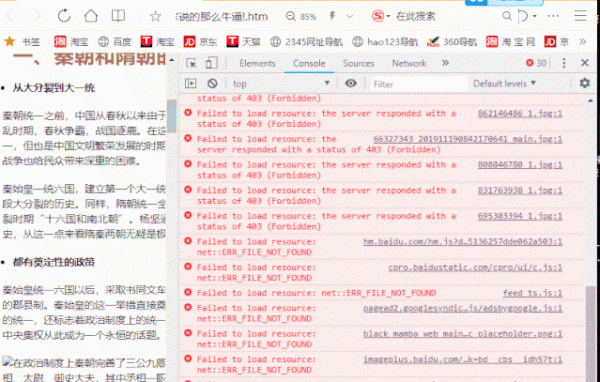Open 天猫 bookmark
The width and height of the screenshot is (600, 382).
click(243, 41)
